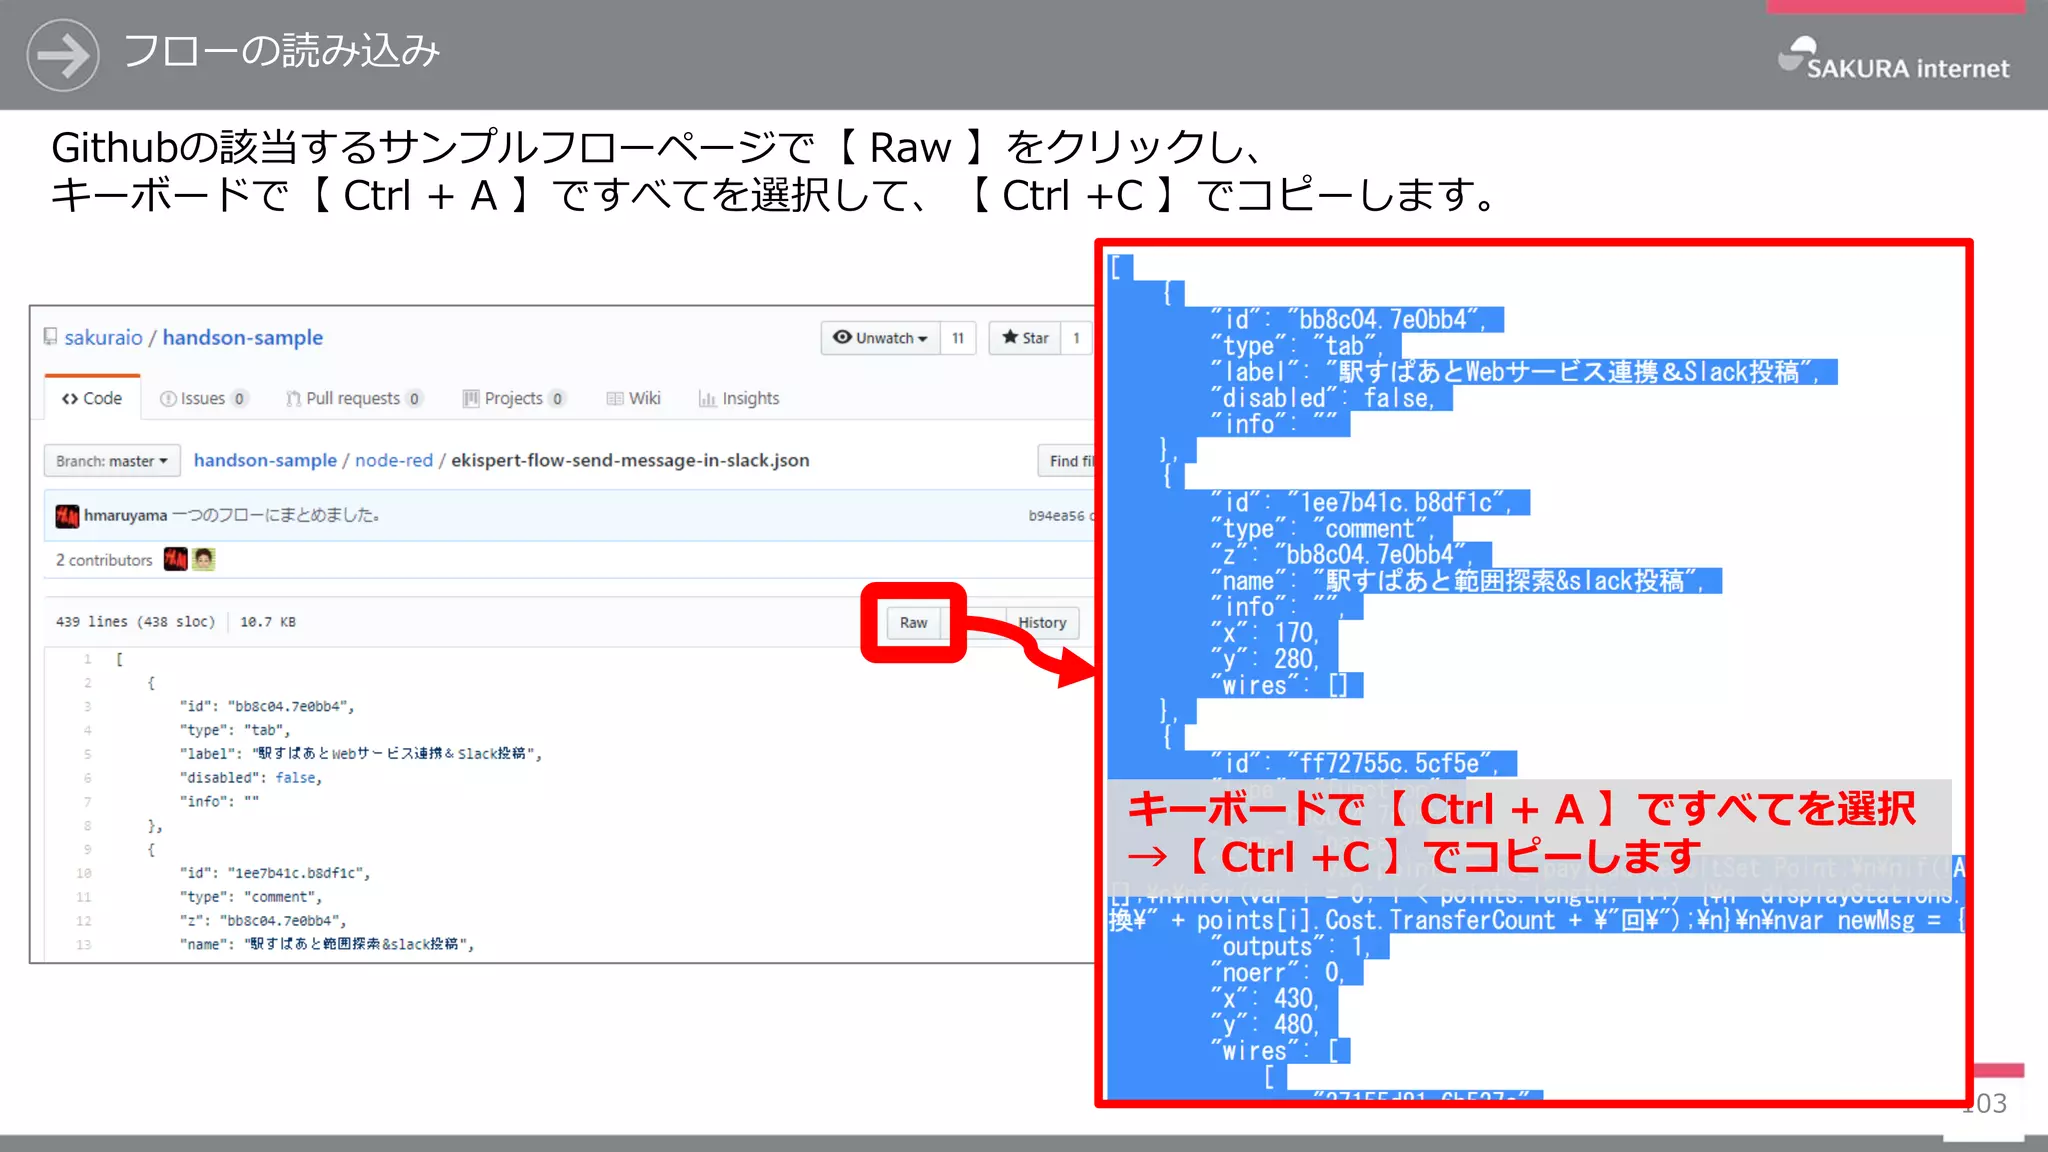Click line number 1 in the code view
Viewport: 2048px width, 1152px height.
(87, 659)
